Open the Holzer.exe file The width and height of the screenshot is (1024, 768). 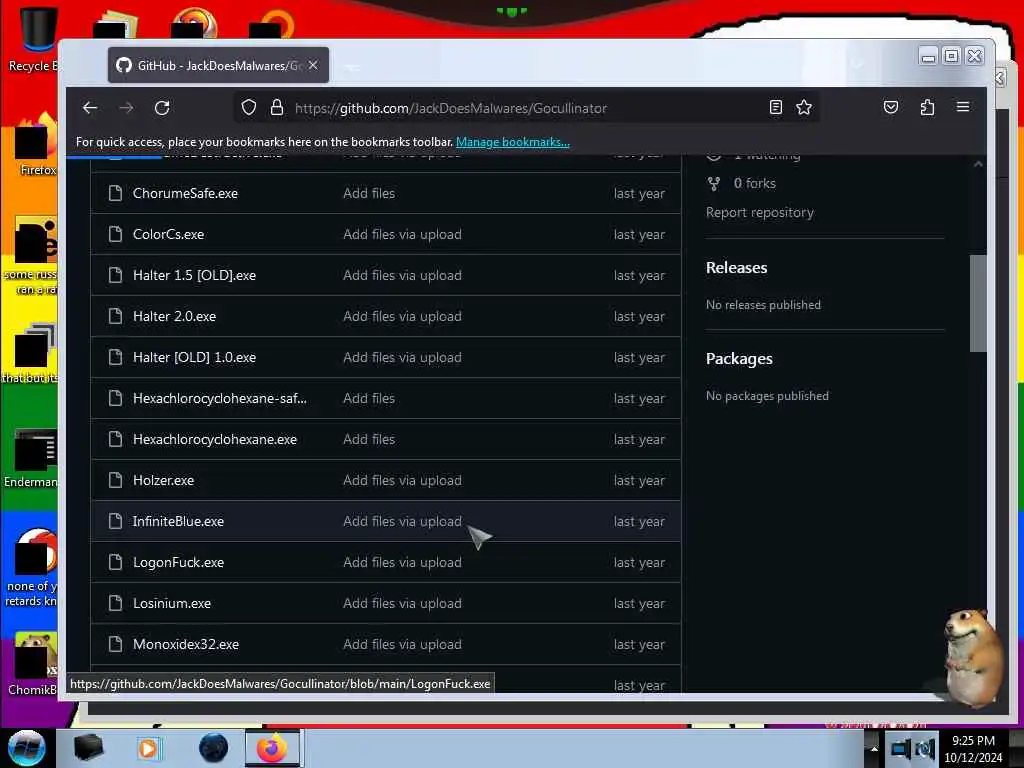click(x=163, y=480)
